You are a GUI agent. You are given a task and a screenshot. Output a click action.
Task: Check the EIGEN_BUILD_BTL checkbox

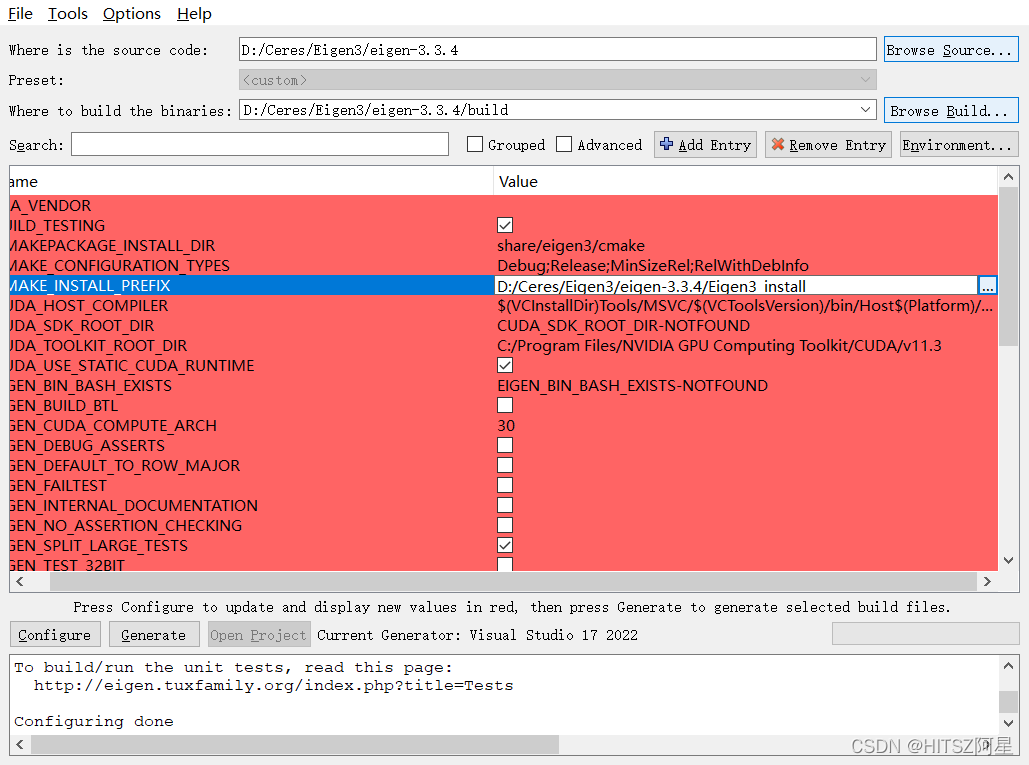click(505, 405)
